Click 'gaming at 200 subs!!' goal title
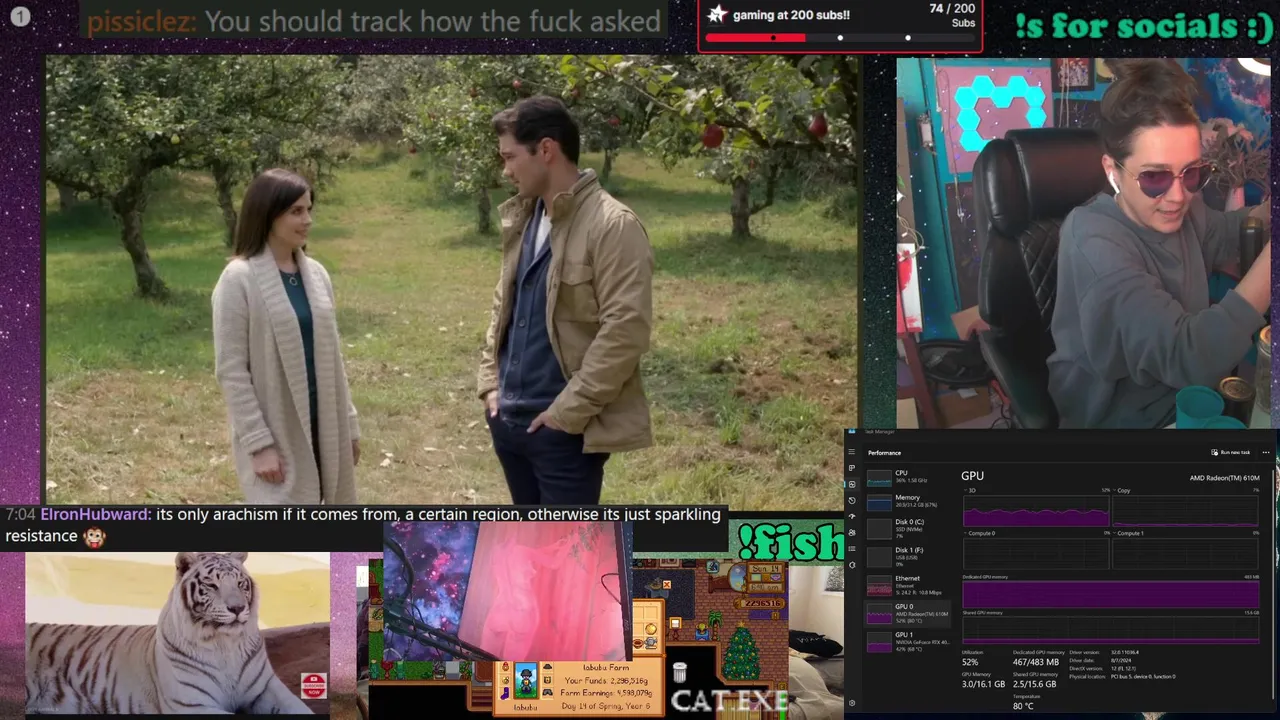The width and height of the screenshot is (1280, 720). click(791, 15)
